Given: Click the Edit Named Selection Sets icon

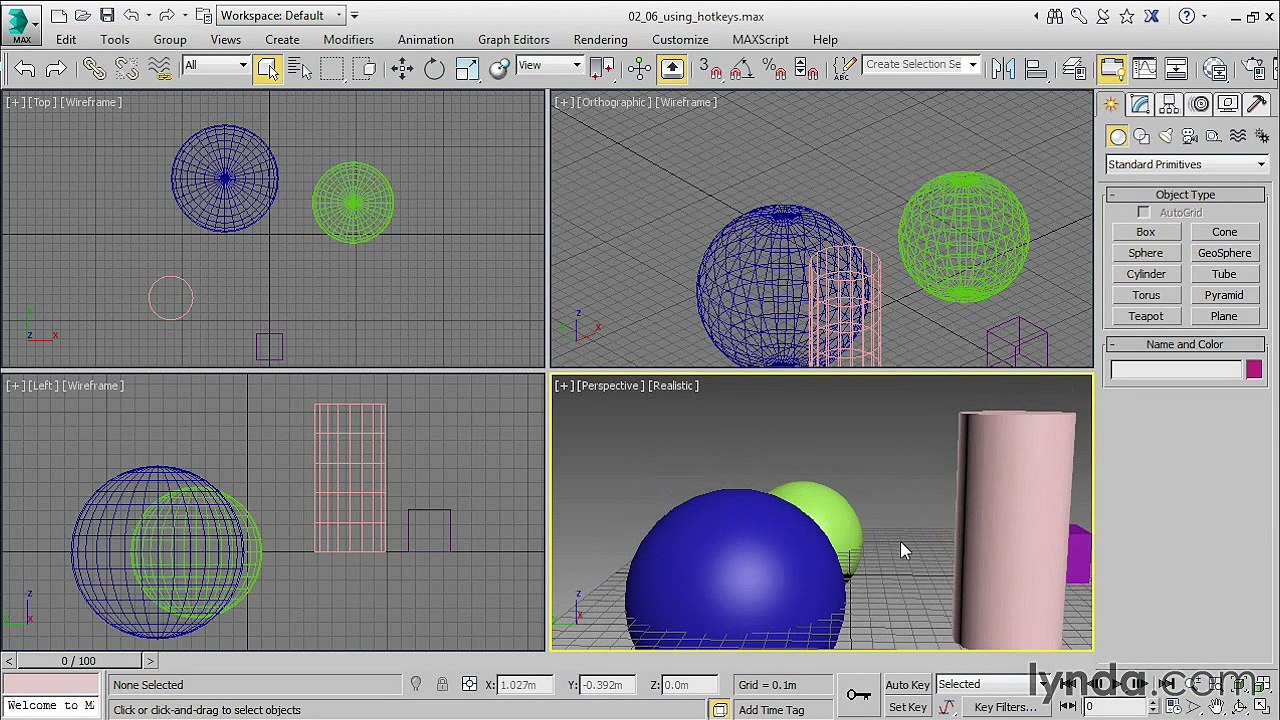Looking at the screenshot, I should (x=843, y=68).
